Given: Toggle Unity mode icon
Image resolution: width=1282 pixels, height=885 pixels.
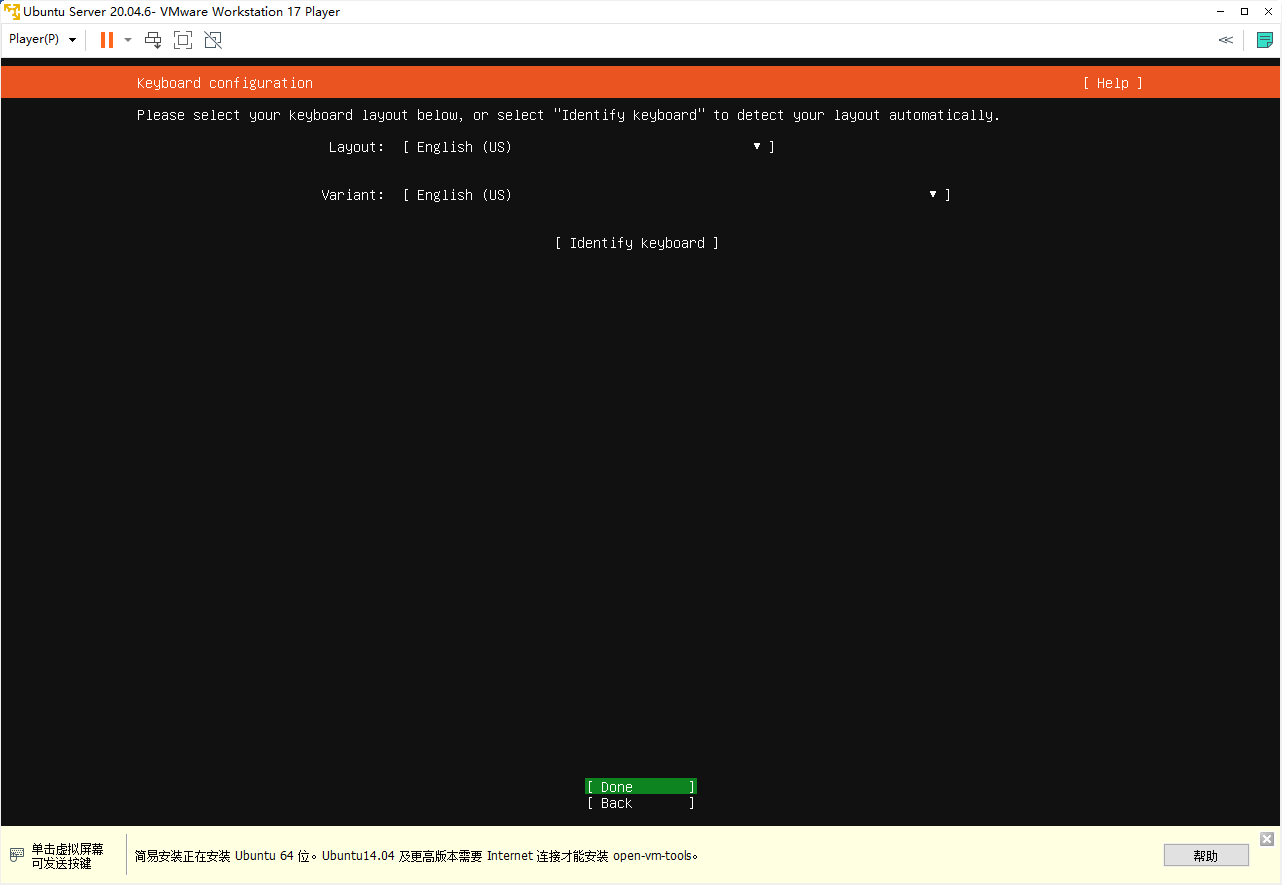Looking at the screenshot, I should point(213,40).
